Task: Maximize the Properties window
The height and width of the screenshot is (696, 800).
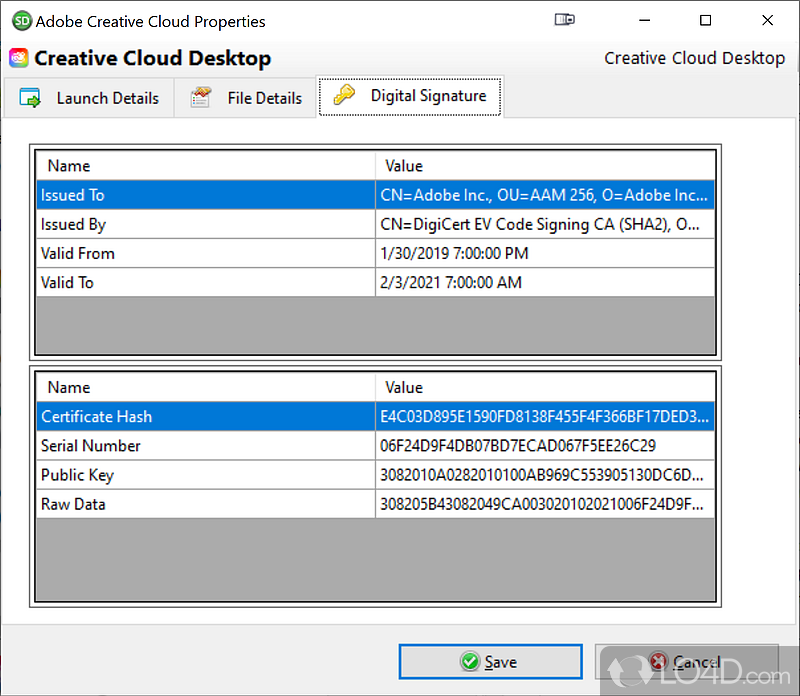Action: (x=705, y=20)
